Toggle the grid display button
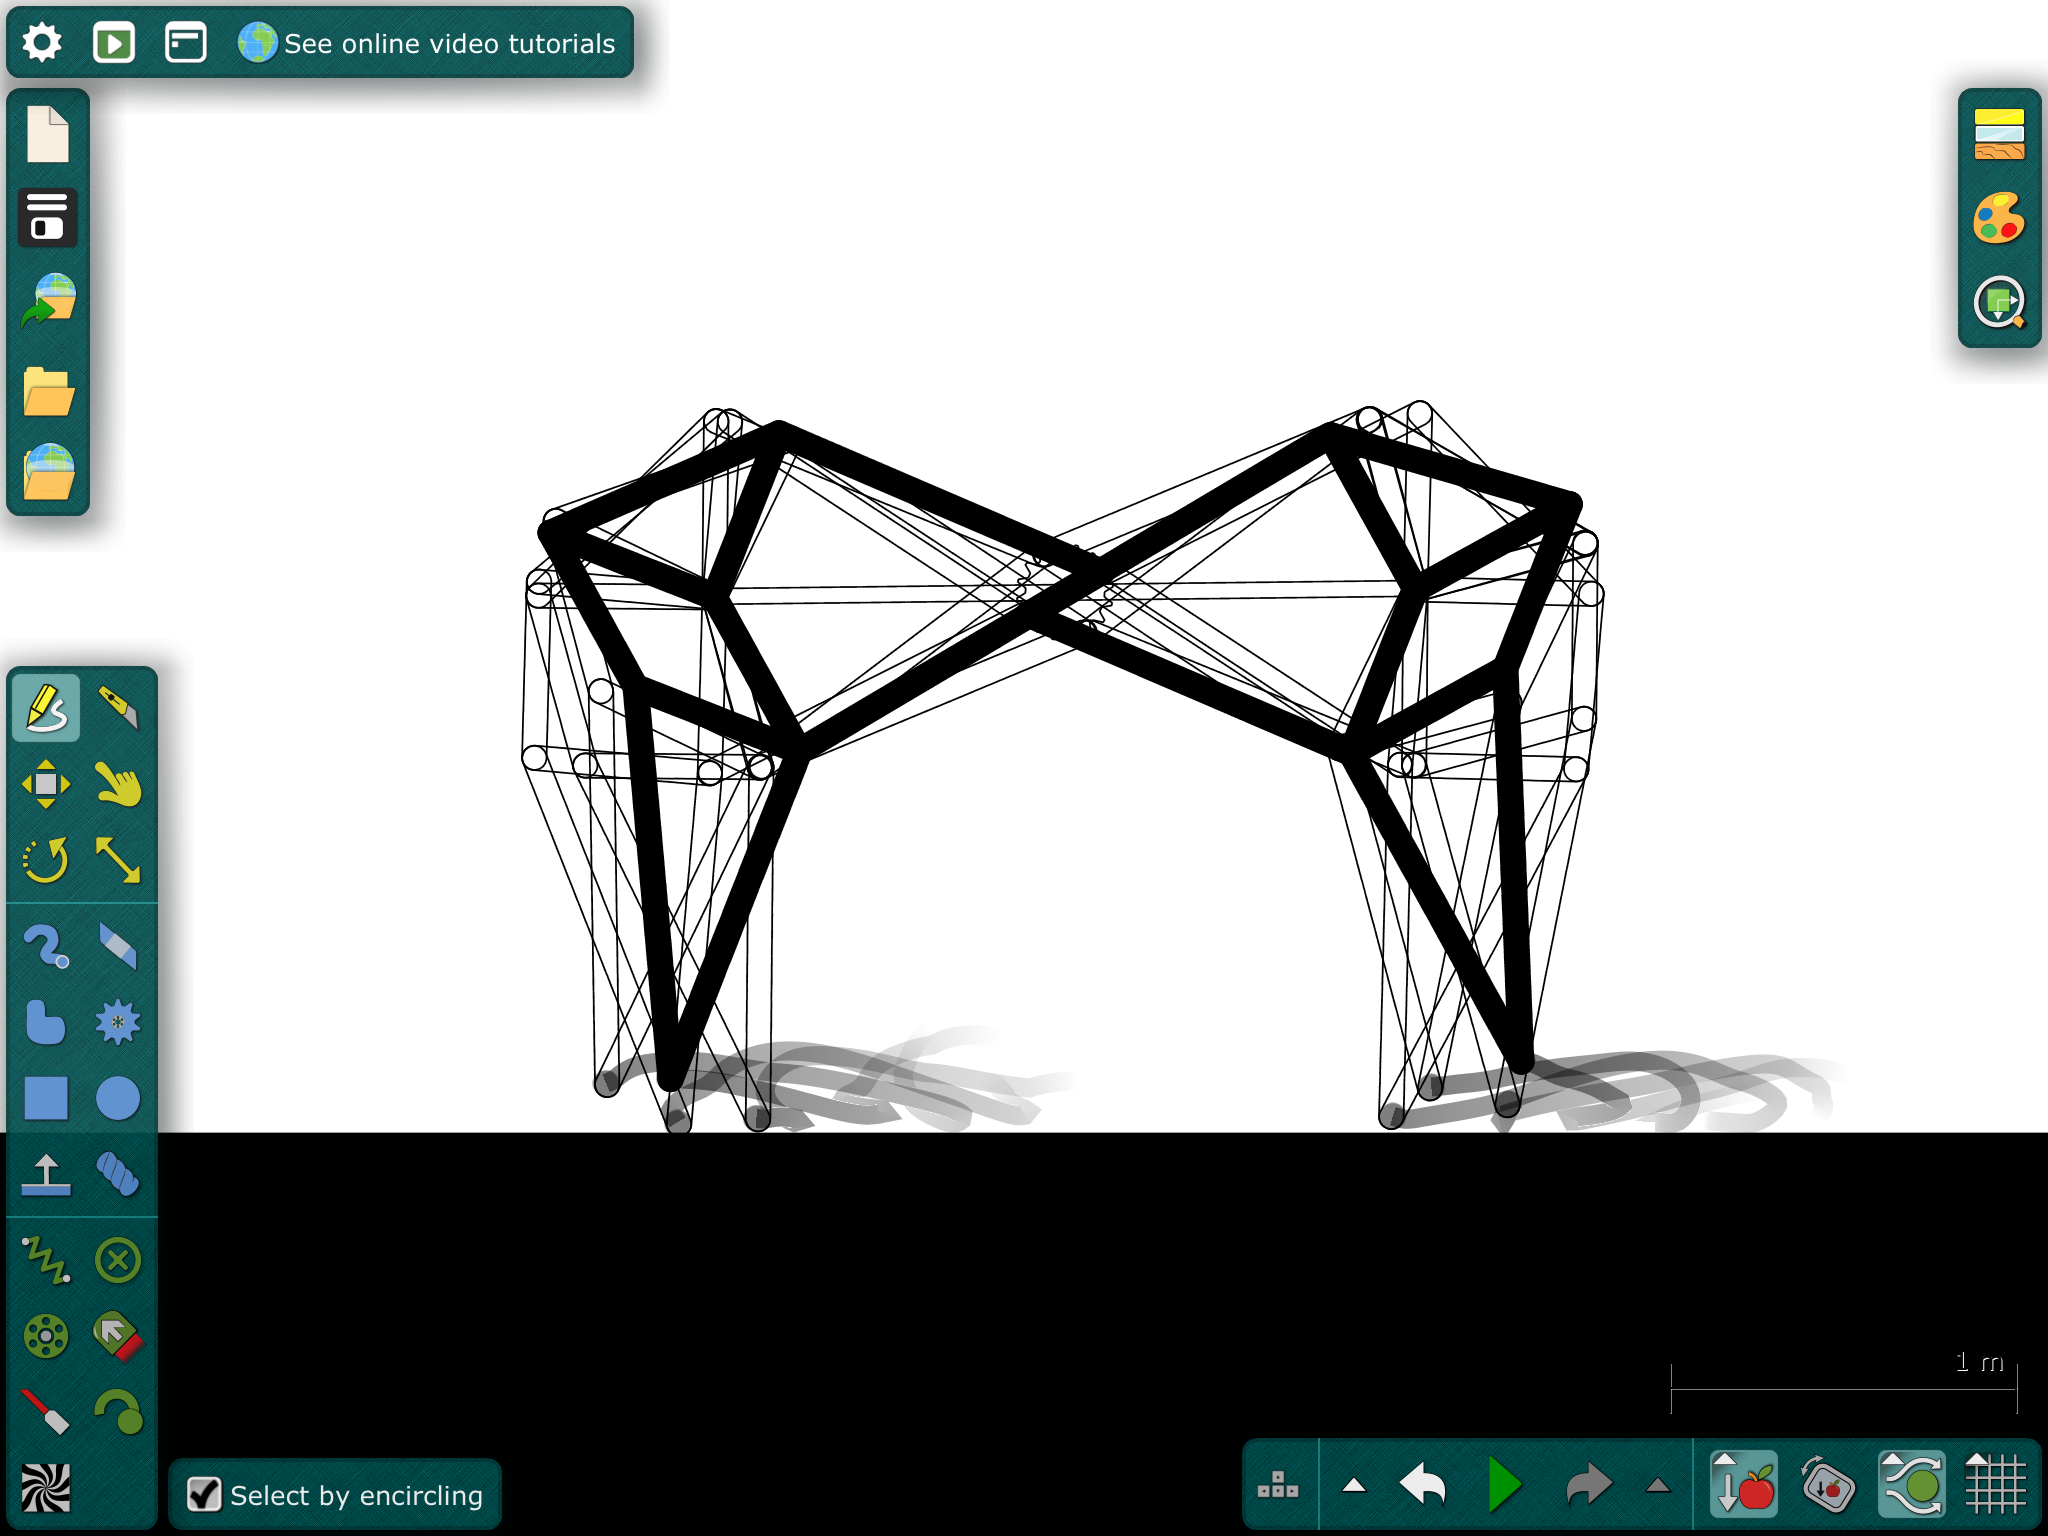The image size is (2048, 1536). (1995, 1485)
